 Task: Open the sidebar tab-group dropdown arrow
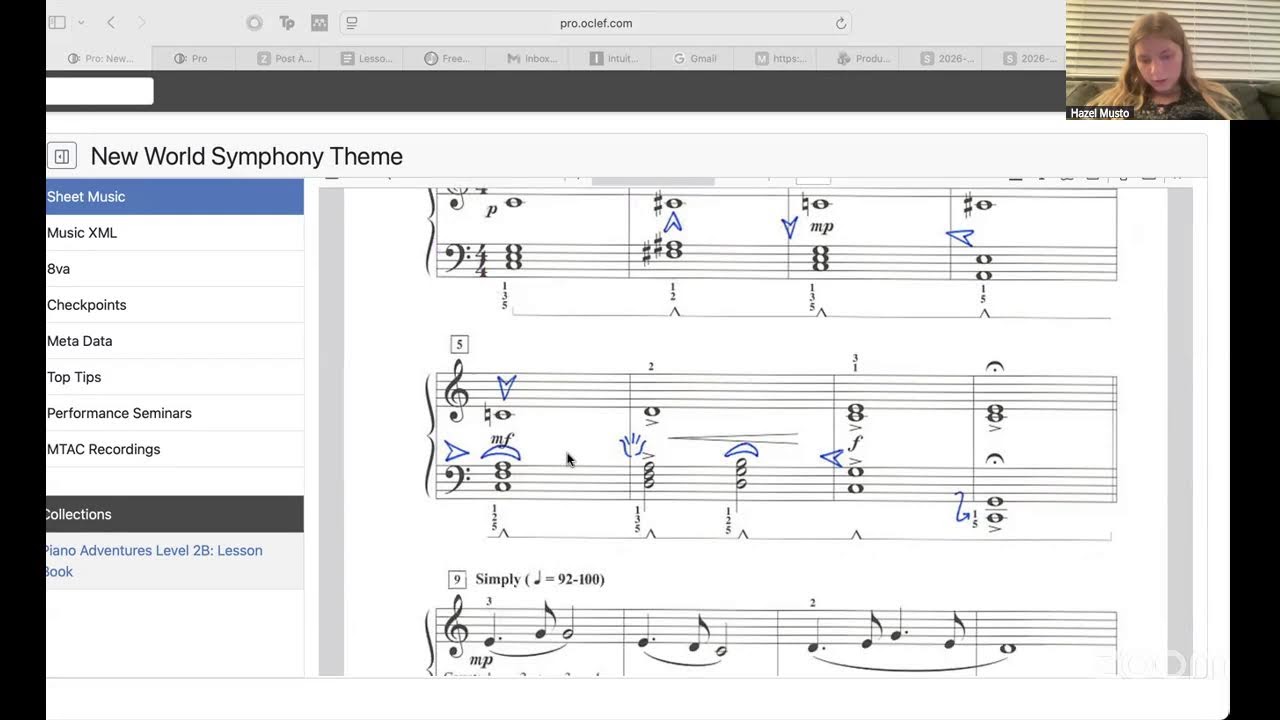pos(81,22)
